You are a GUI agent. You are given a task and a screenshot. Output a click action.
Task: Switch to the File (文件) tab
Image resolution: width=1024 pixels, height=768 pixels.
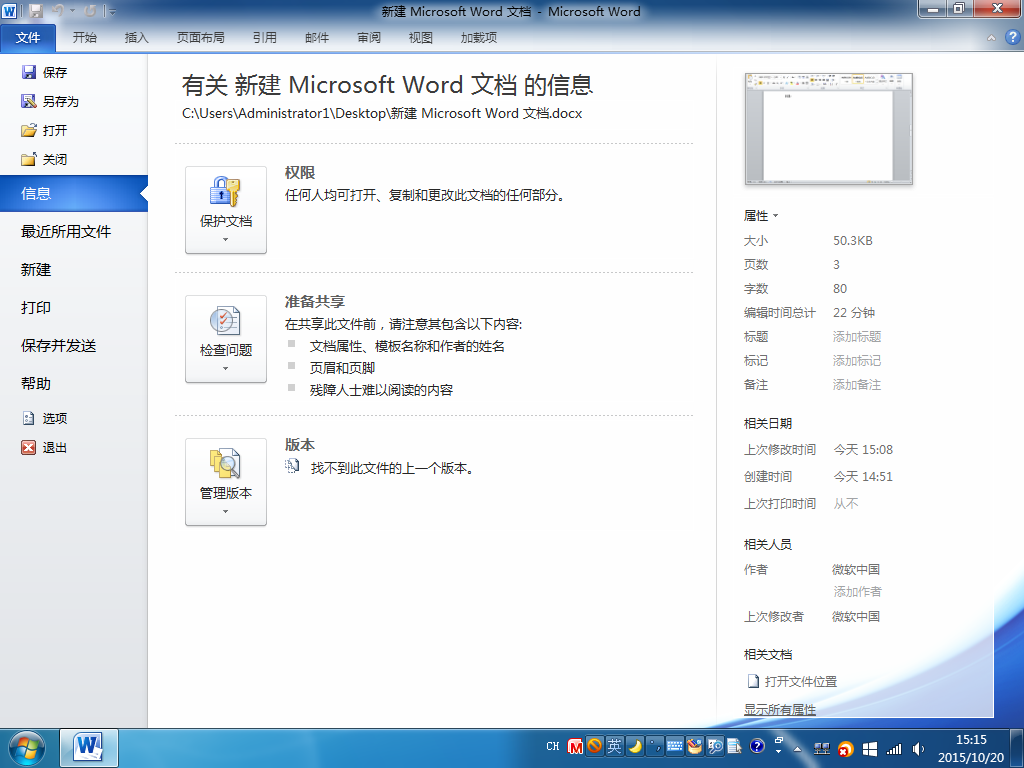pyautogui.click(x=28, y=37)
